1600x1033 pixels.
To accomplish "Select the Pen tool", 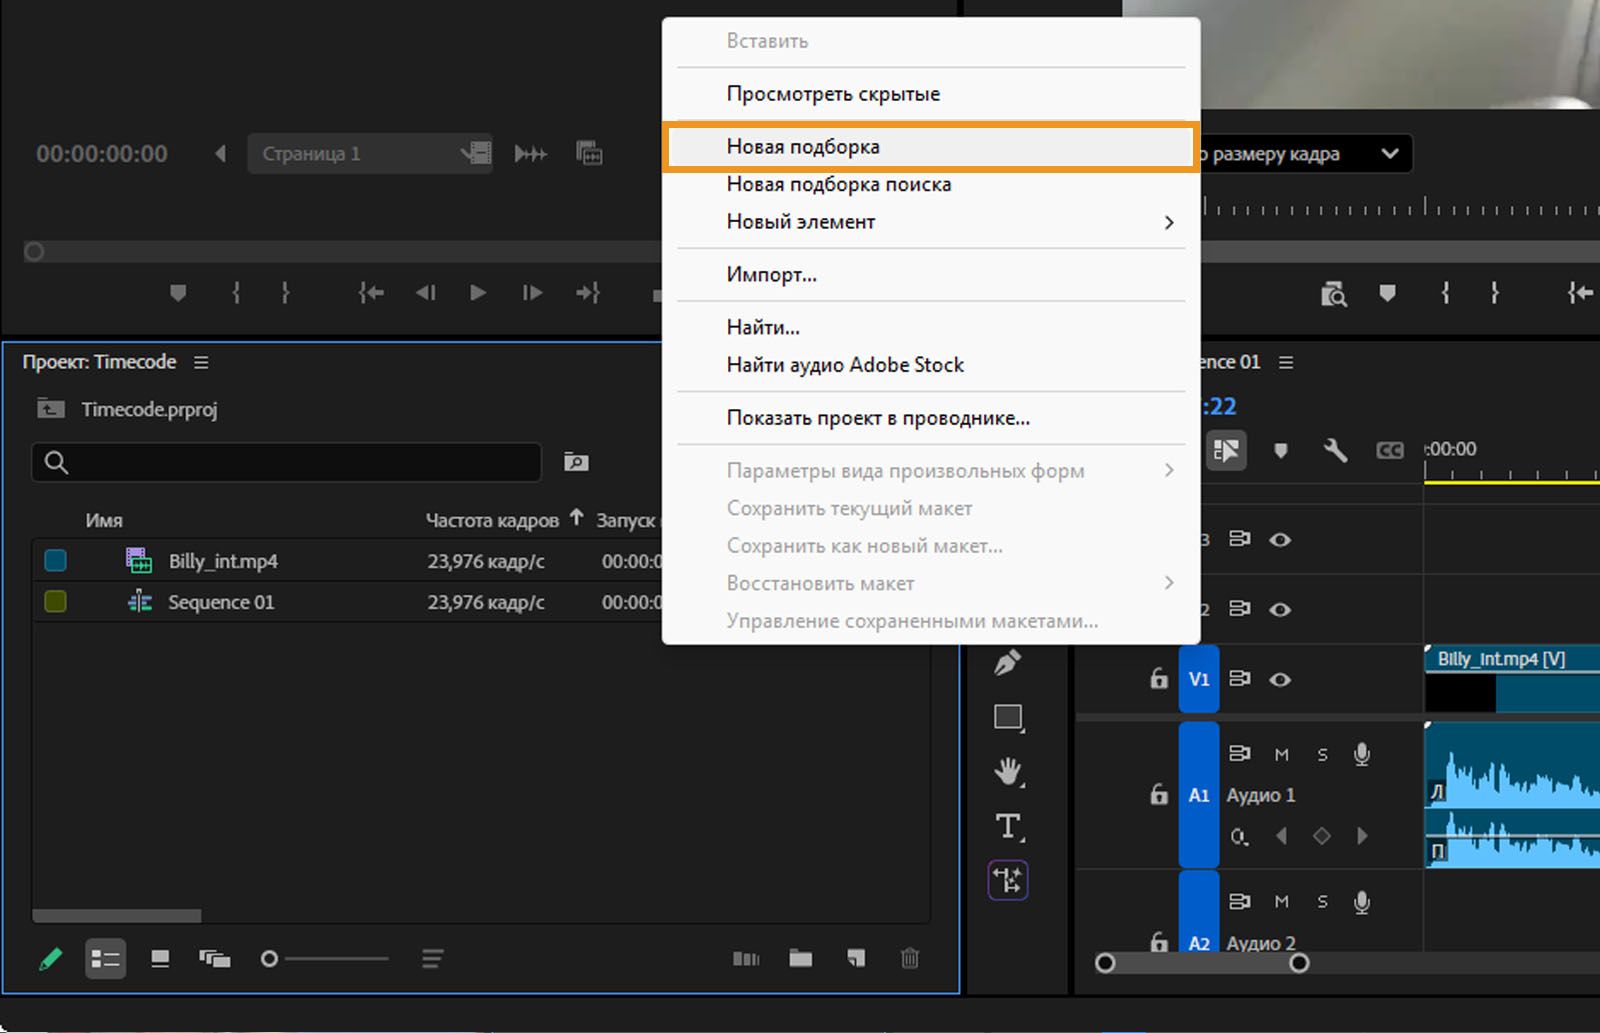I will (x=1008, y=662).
